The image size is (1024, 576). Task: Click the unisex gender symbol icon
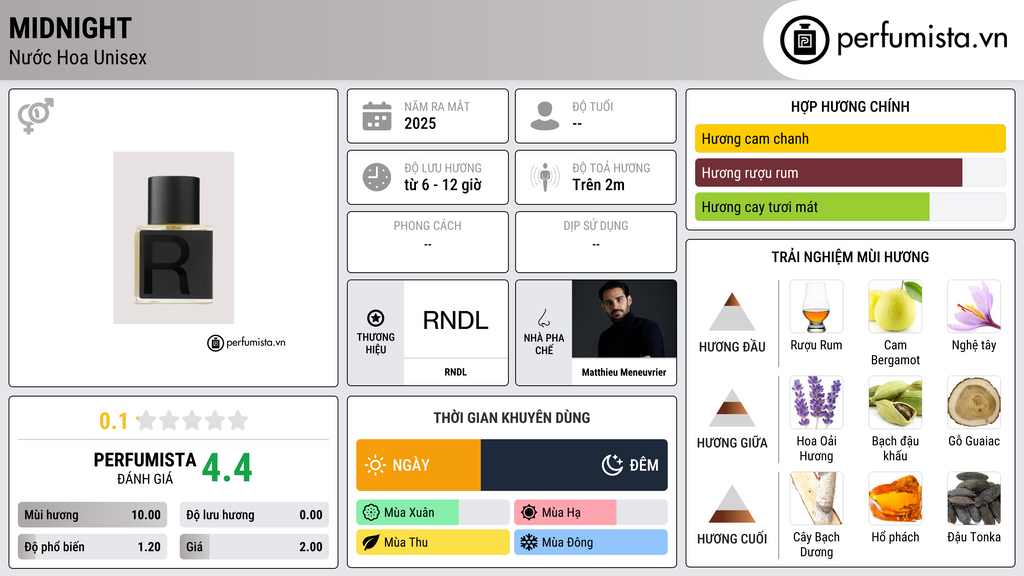36,116
